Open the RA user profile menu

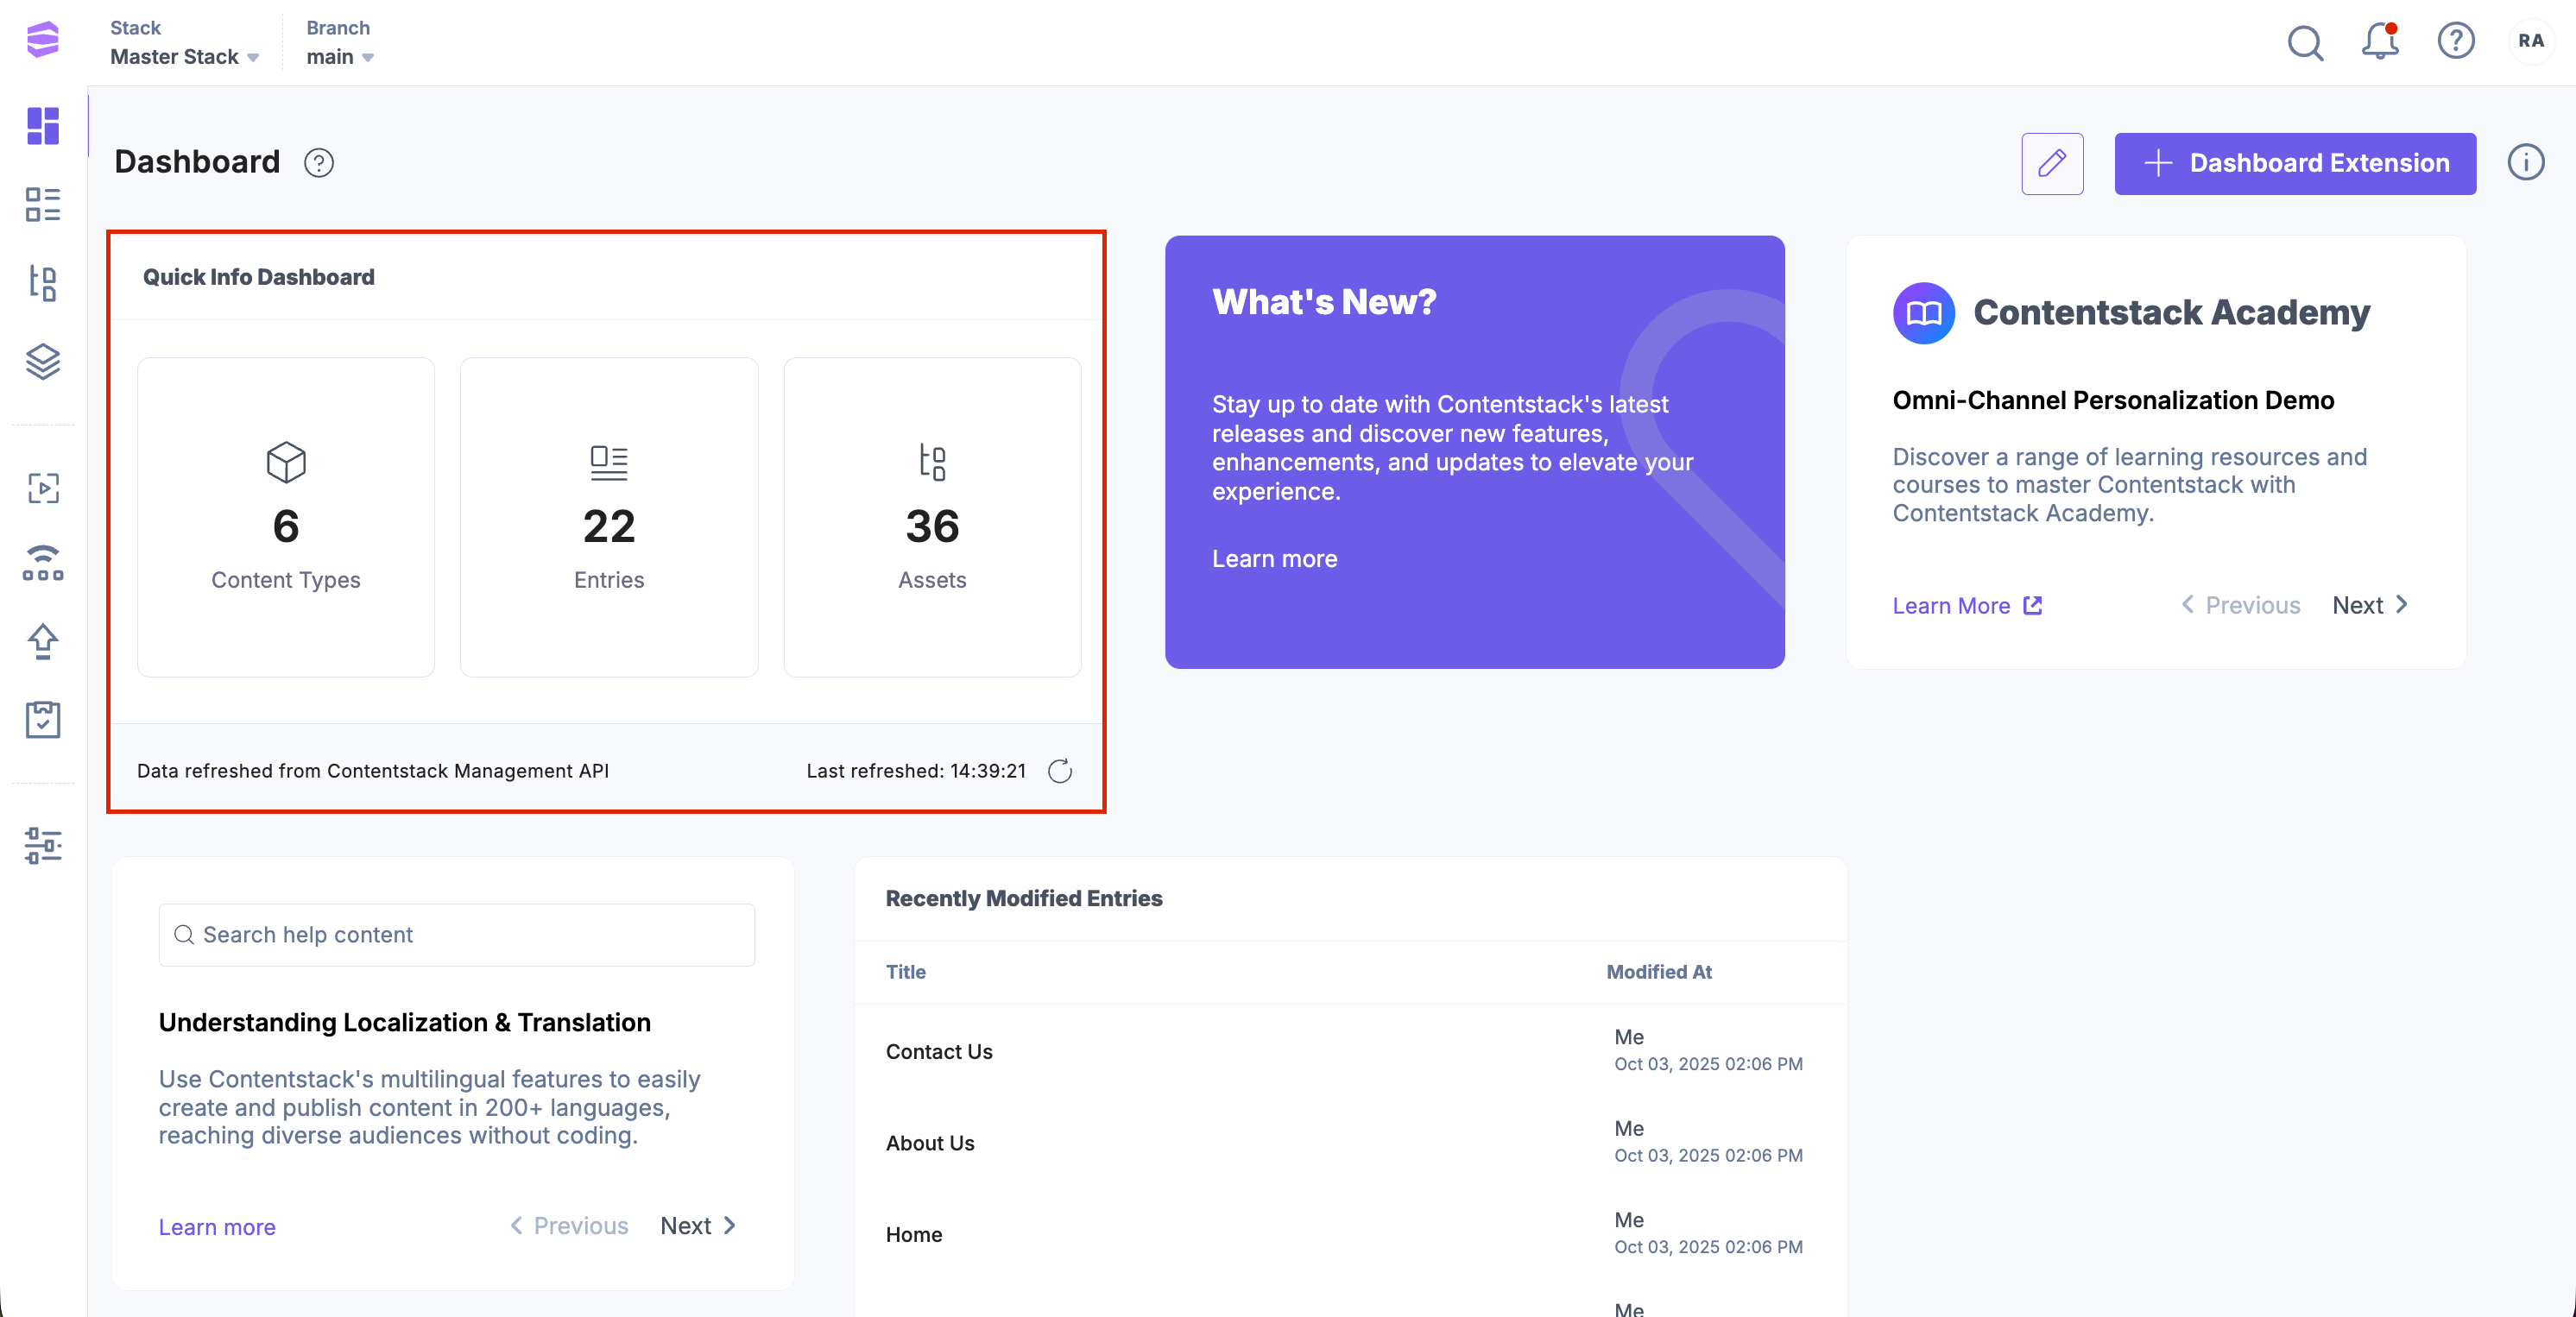tap(2531, 41)
